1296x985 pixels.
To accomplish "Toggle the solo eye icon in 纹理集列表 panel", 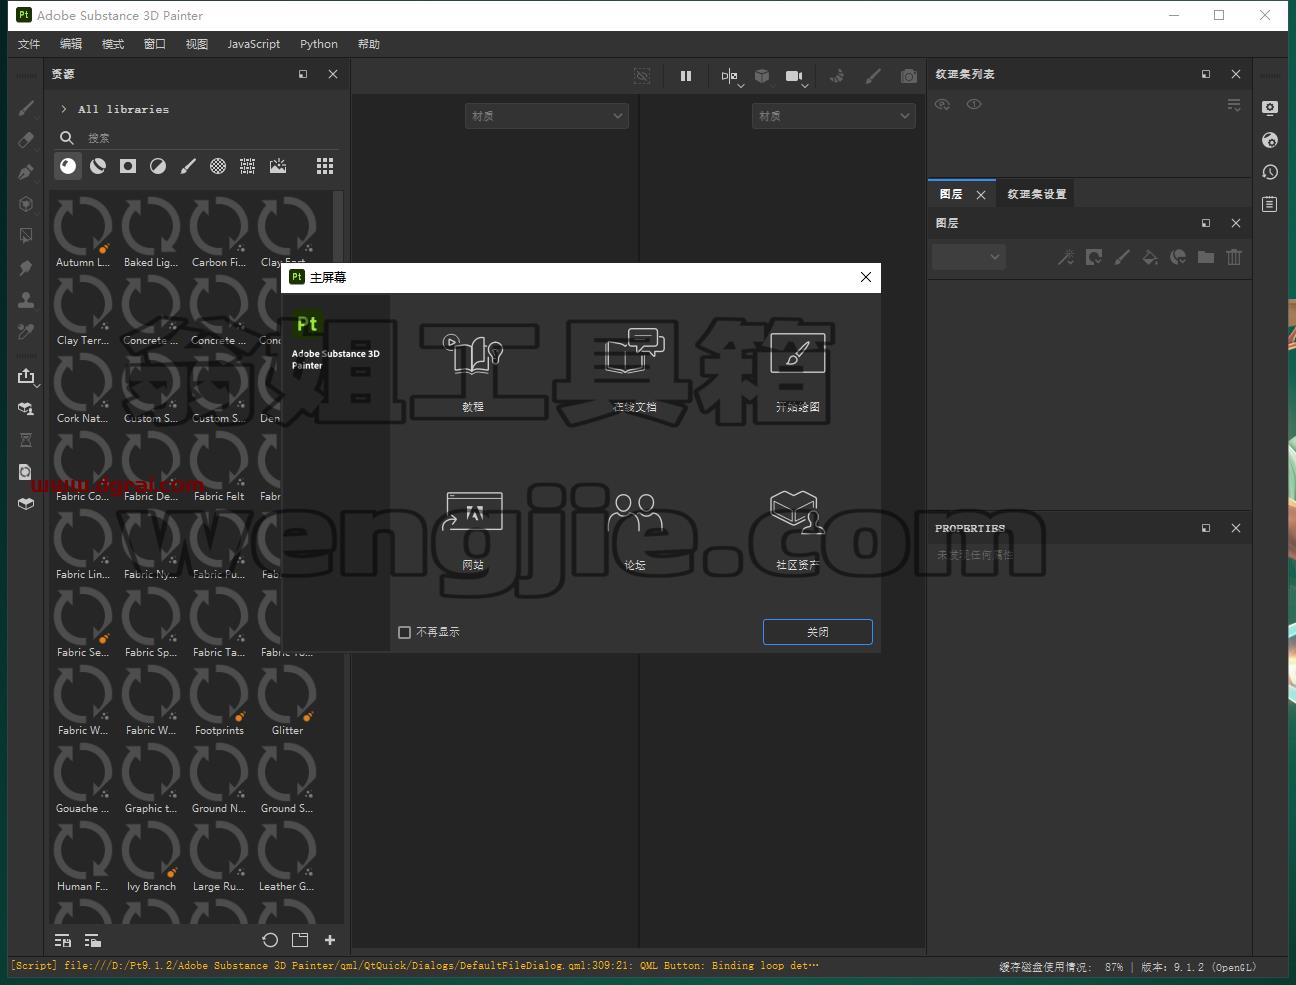I will point(974,104).
